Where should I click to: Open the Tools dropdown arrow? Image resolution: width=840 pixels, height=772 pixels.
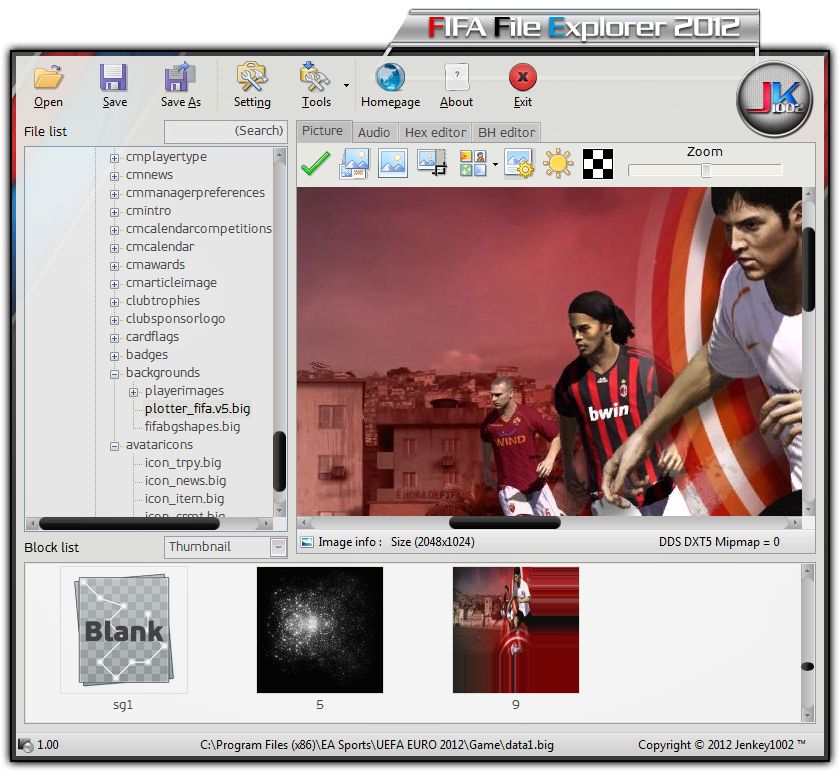[x=346, y=86]
